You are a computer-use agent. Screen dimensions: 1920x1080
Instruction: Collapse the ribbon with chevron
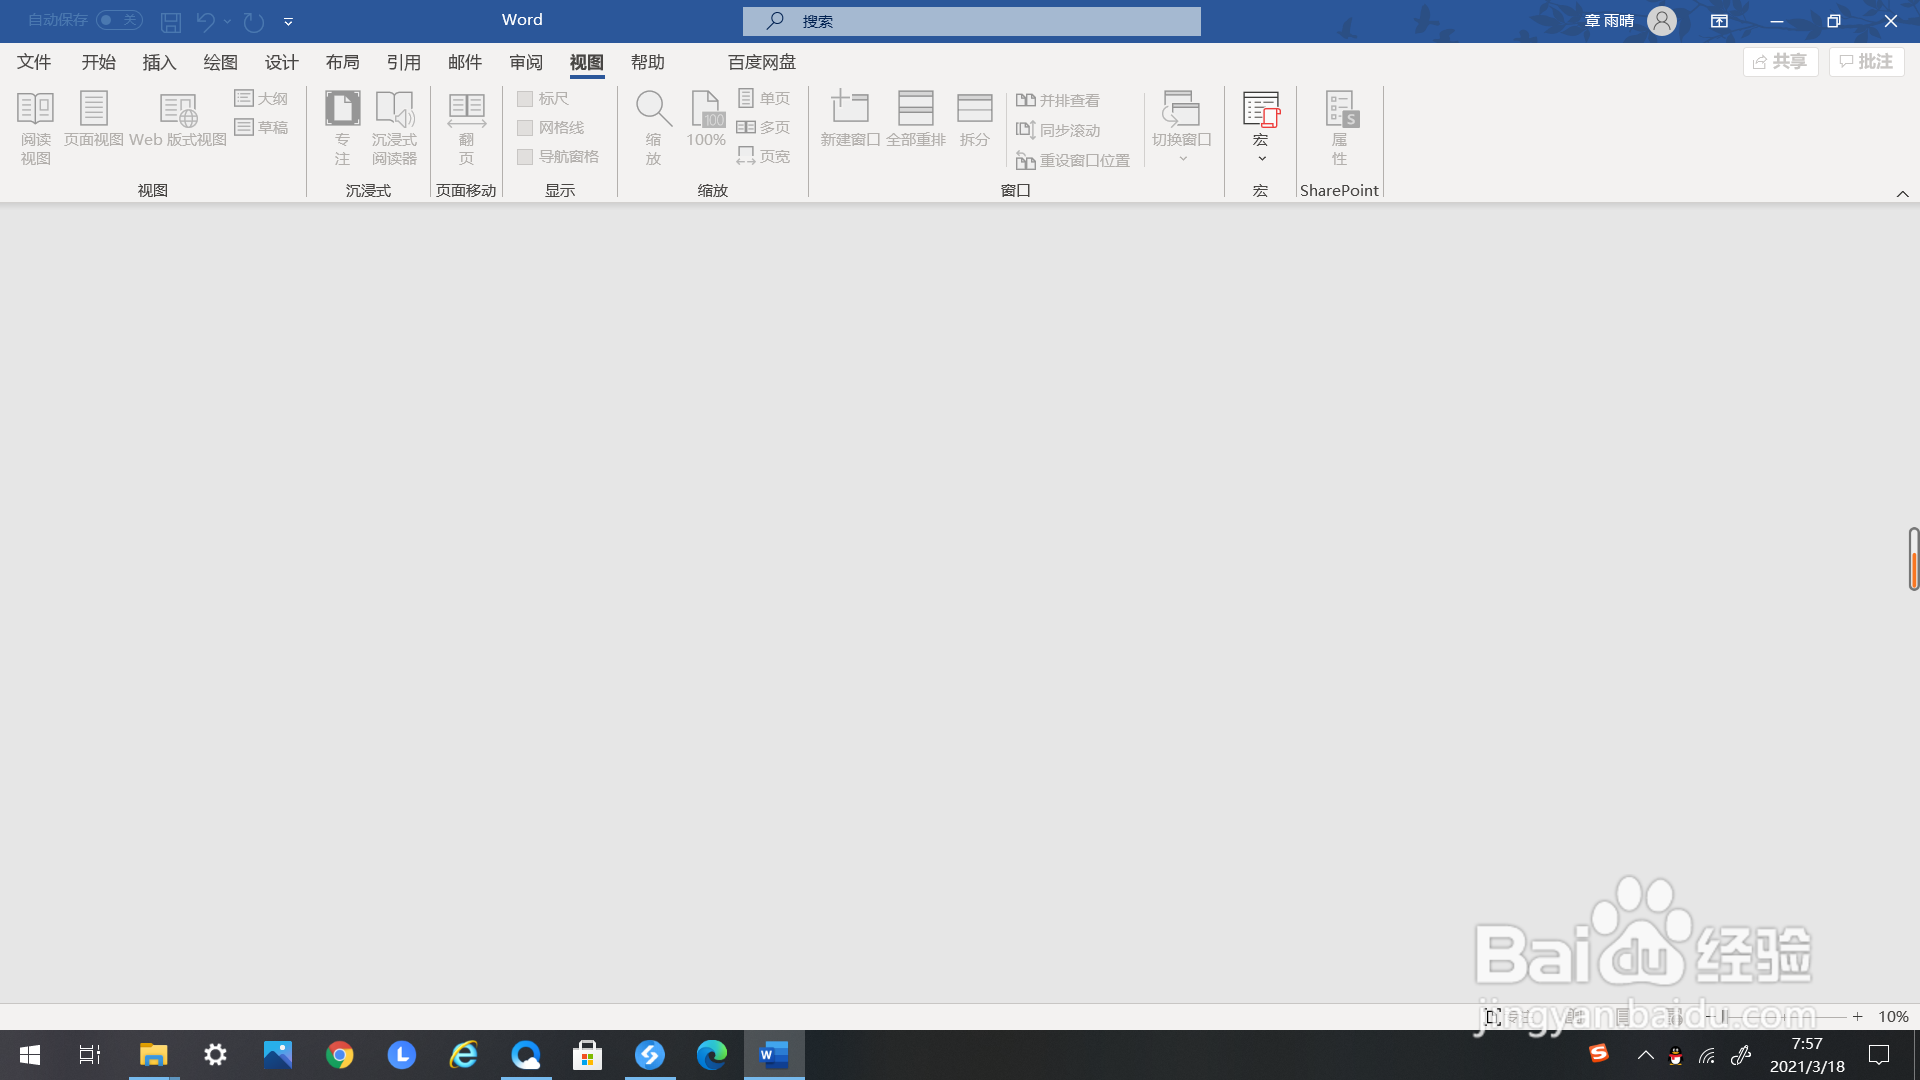coord(1902,194)
